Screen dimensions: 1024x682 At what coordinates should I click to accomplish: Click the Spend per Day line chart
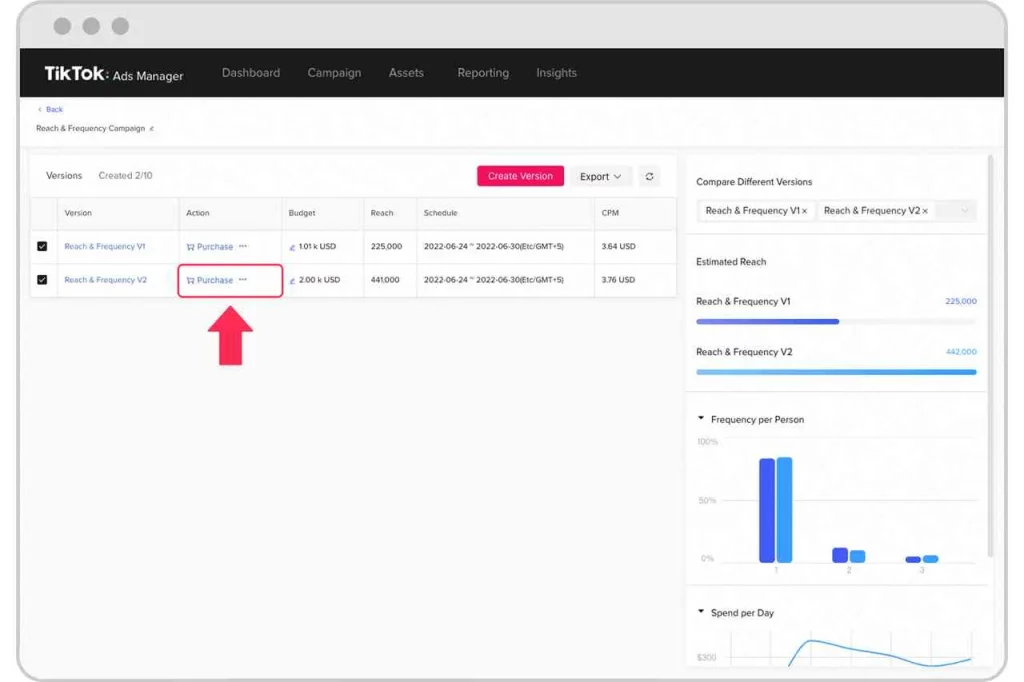point(851,649)
